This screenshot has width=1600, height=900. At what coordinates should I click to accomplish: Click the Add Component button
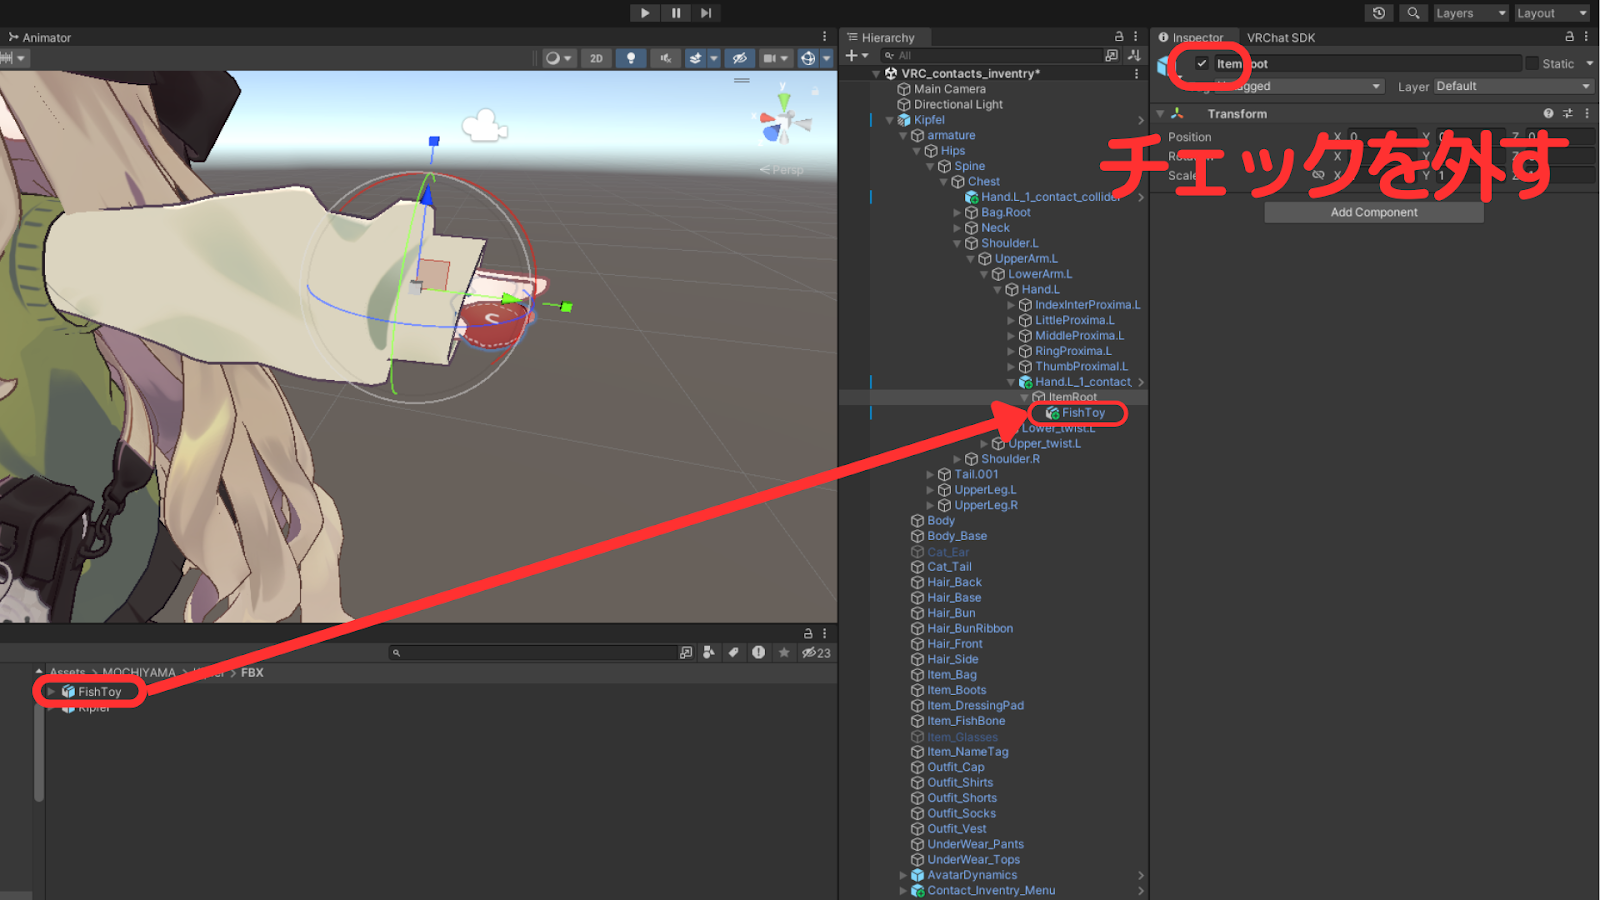click(x=1374, y=212)
